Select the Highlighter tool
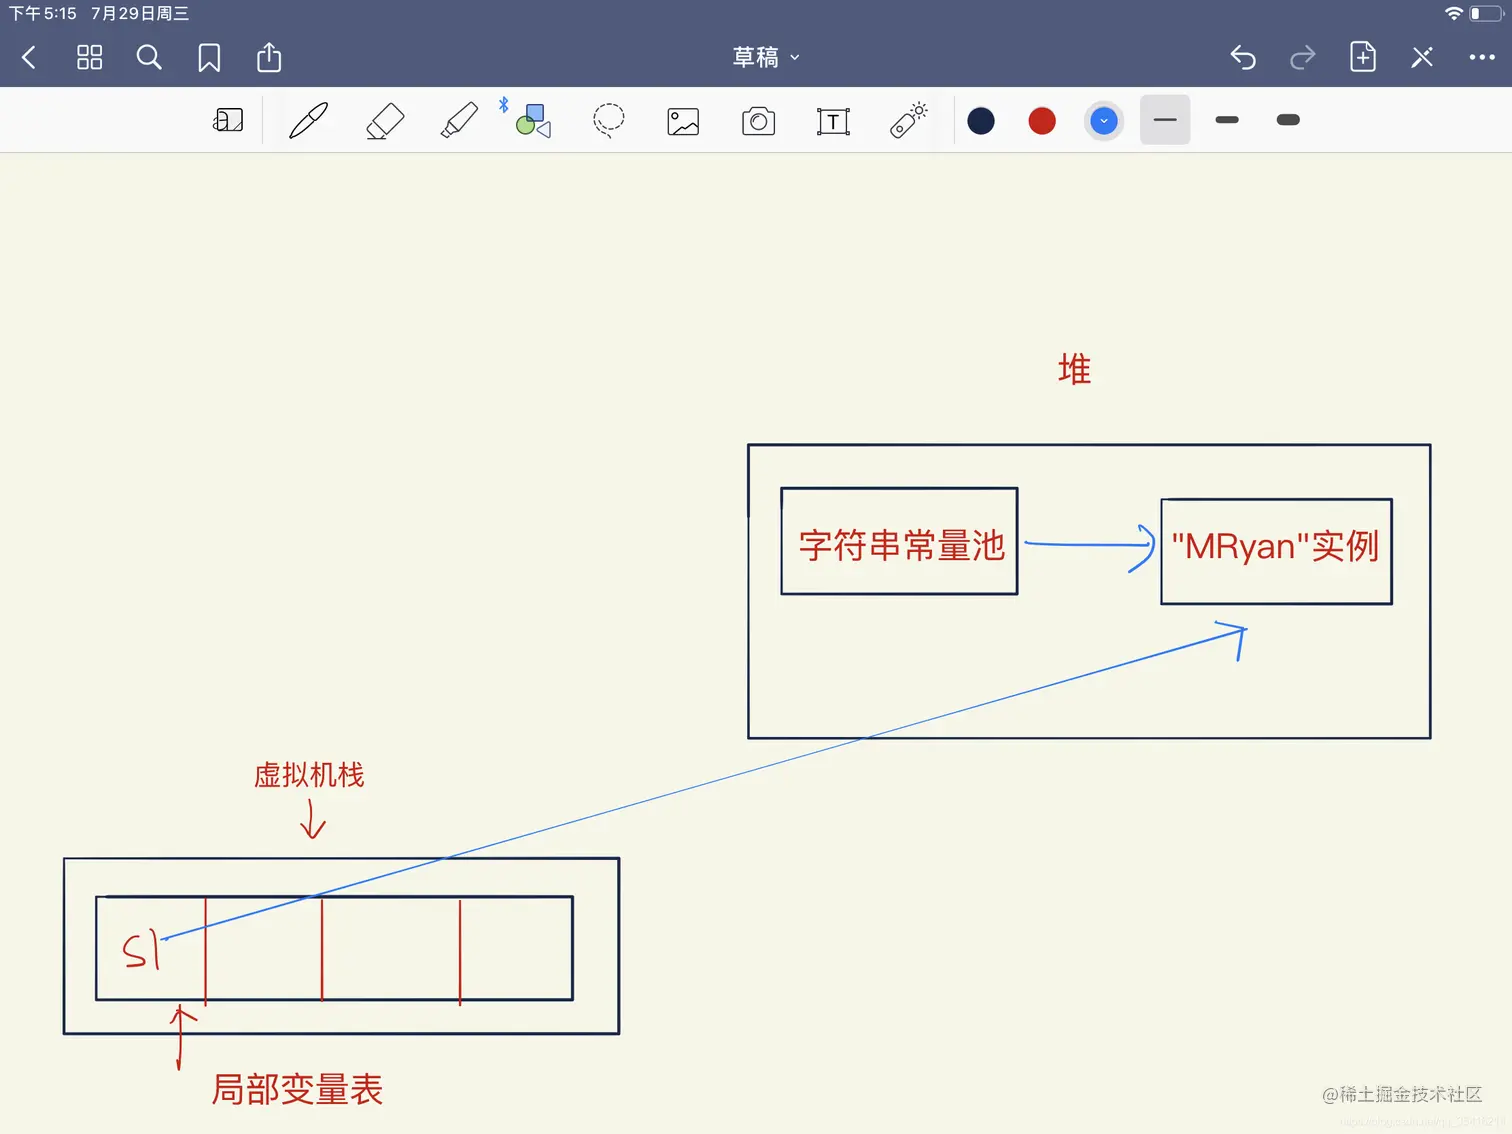This screenshot has width=1512, height=1134. click(459, 120)
